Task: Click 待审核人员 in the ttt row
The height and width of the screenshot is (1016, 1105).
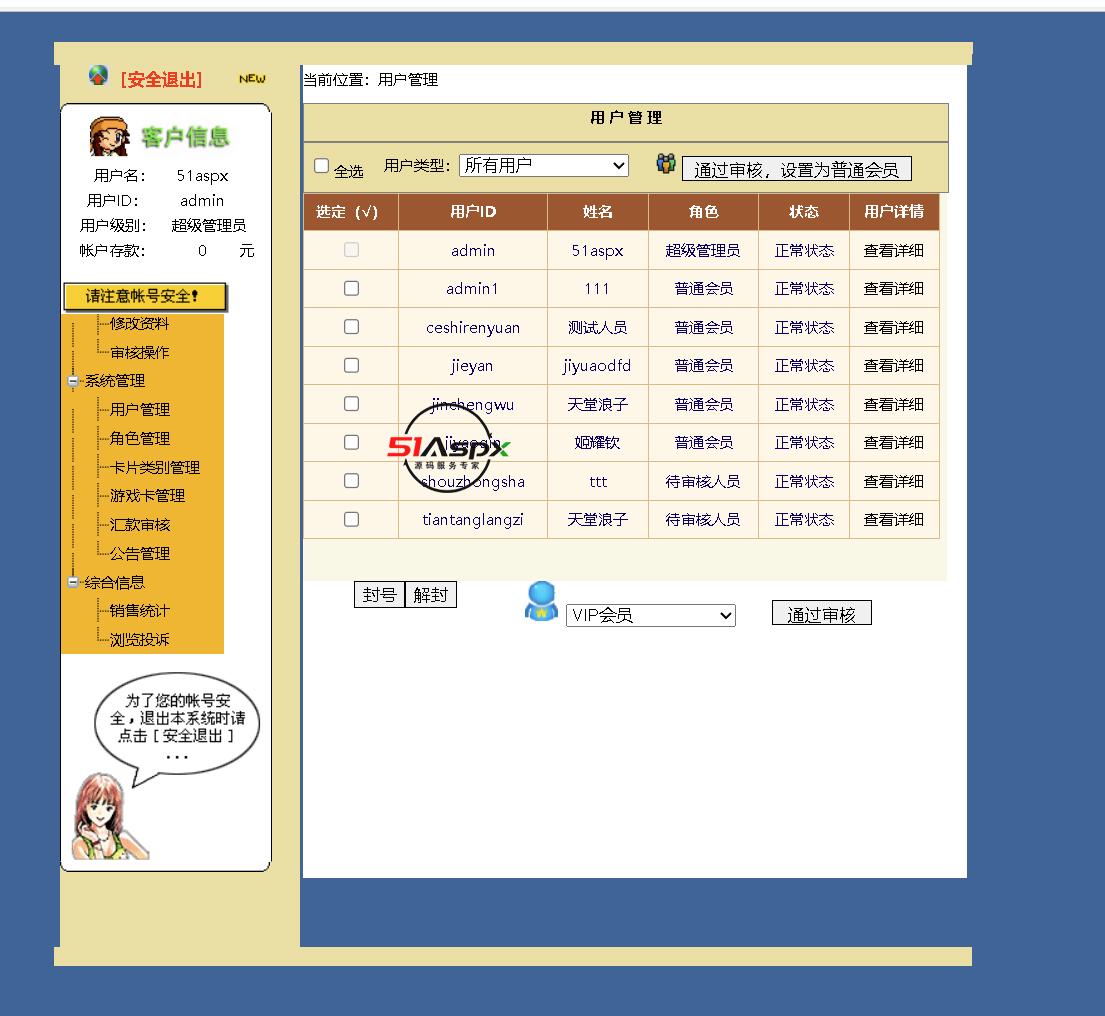Action: 703,481
